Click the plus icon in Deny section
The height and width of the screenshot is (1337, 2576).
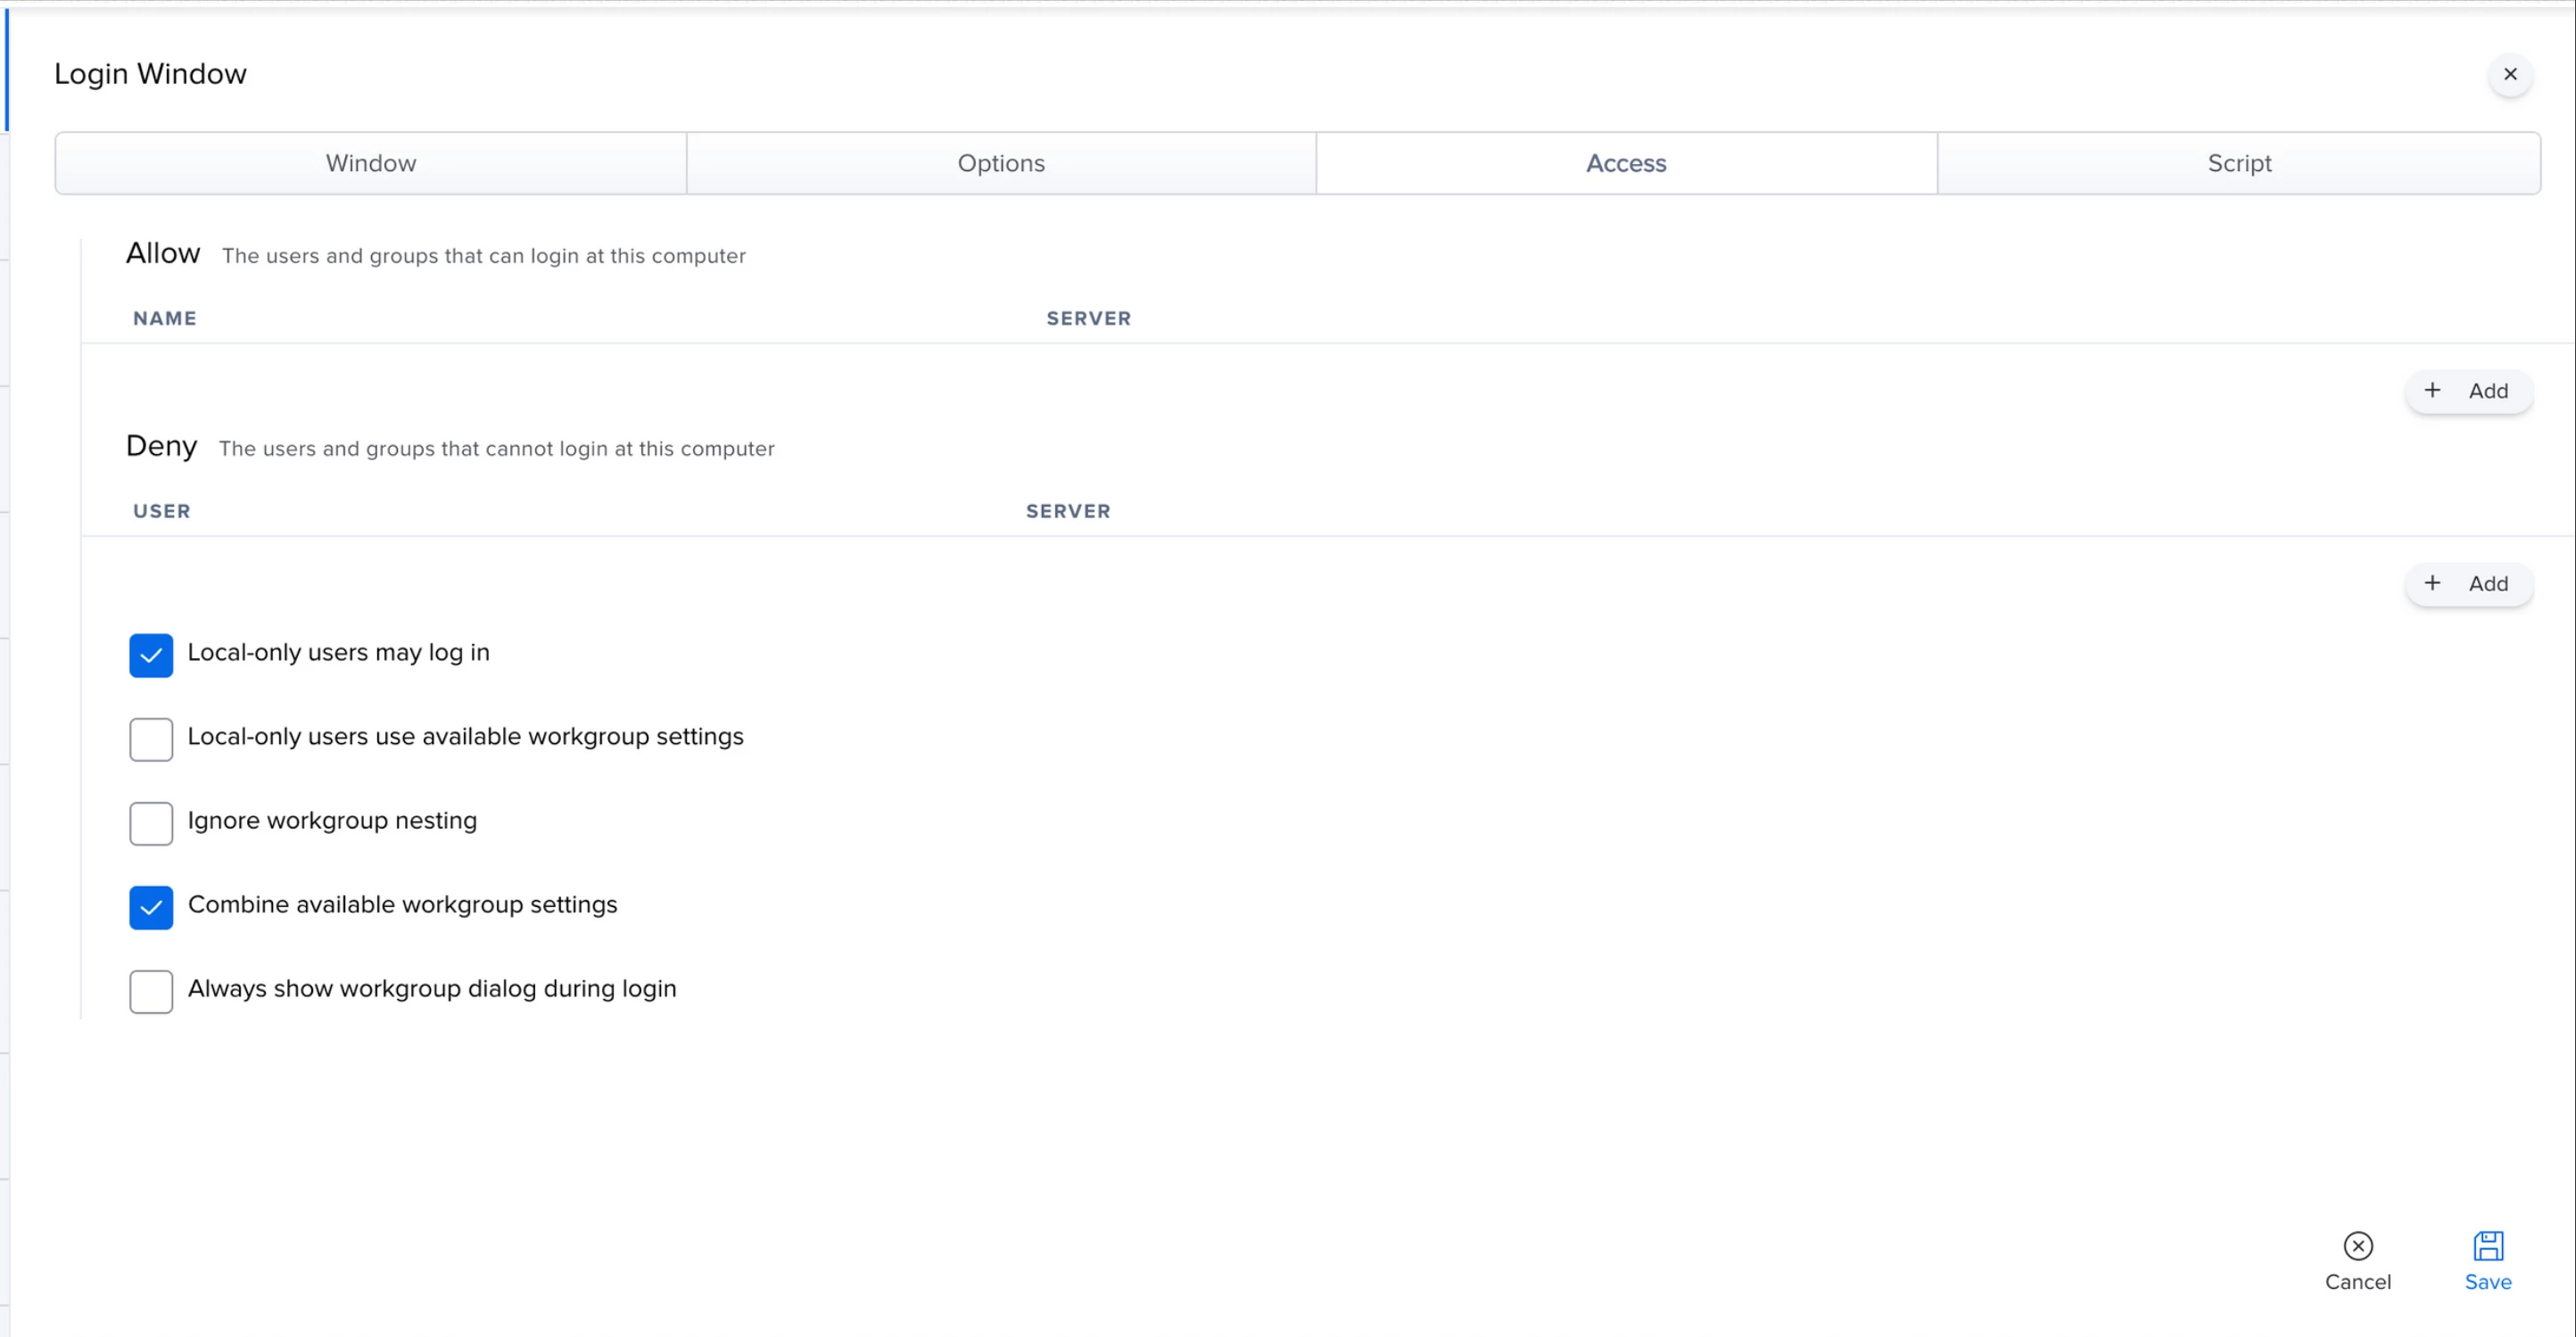coord(2432,583)
